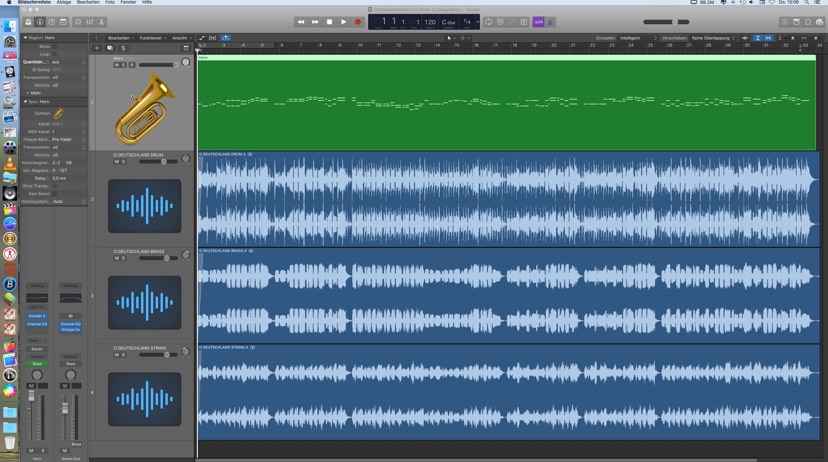Screen dimensions: 828x462
Task: Open the Foto menu in menu bar
Action: coord(110,2)
